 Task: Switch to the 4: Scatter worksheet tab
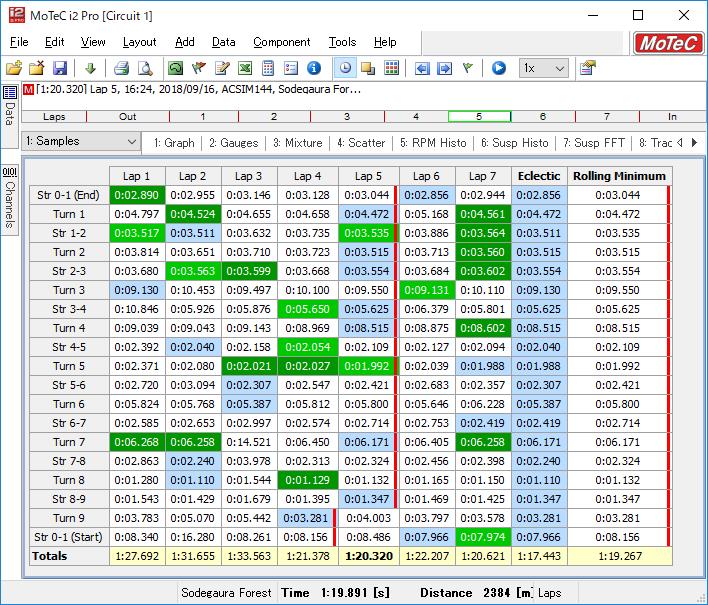(361, 143)
